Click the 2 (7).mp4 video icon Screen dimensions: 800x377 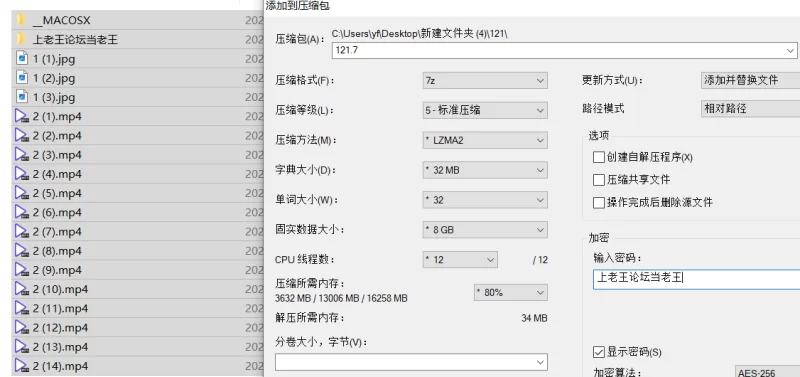click(21, 232)
